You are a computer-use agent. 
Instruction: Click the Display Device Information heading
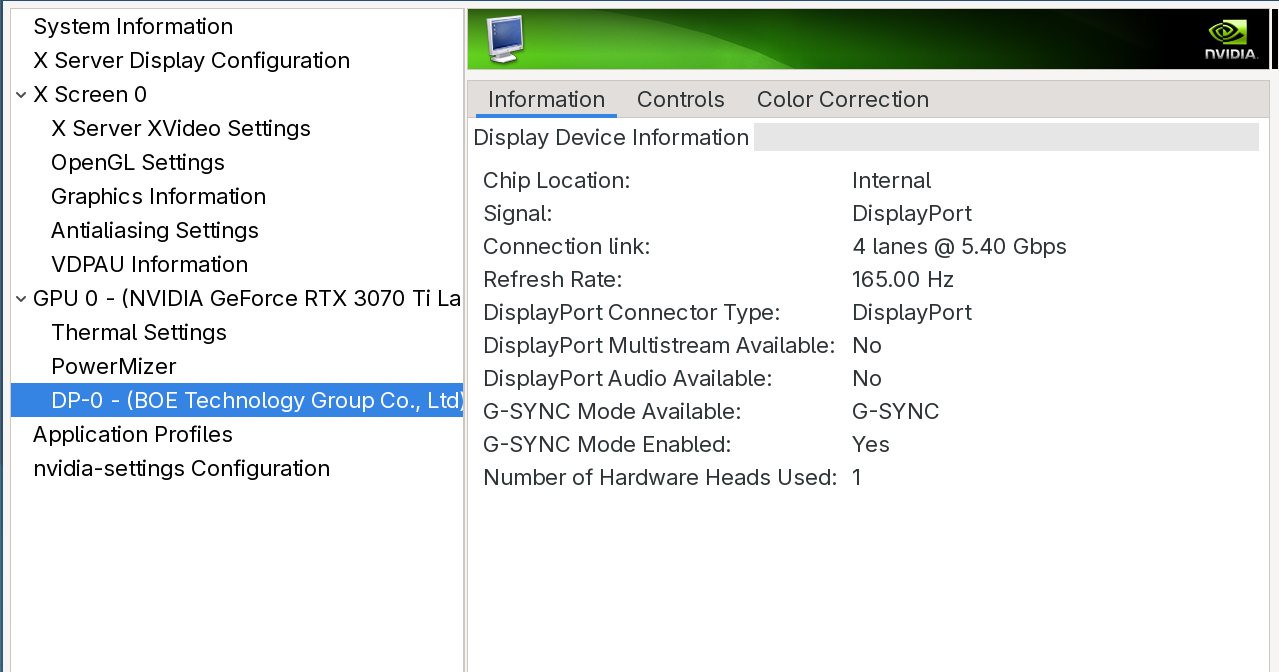(611, 138)
